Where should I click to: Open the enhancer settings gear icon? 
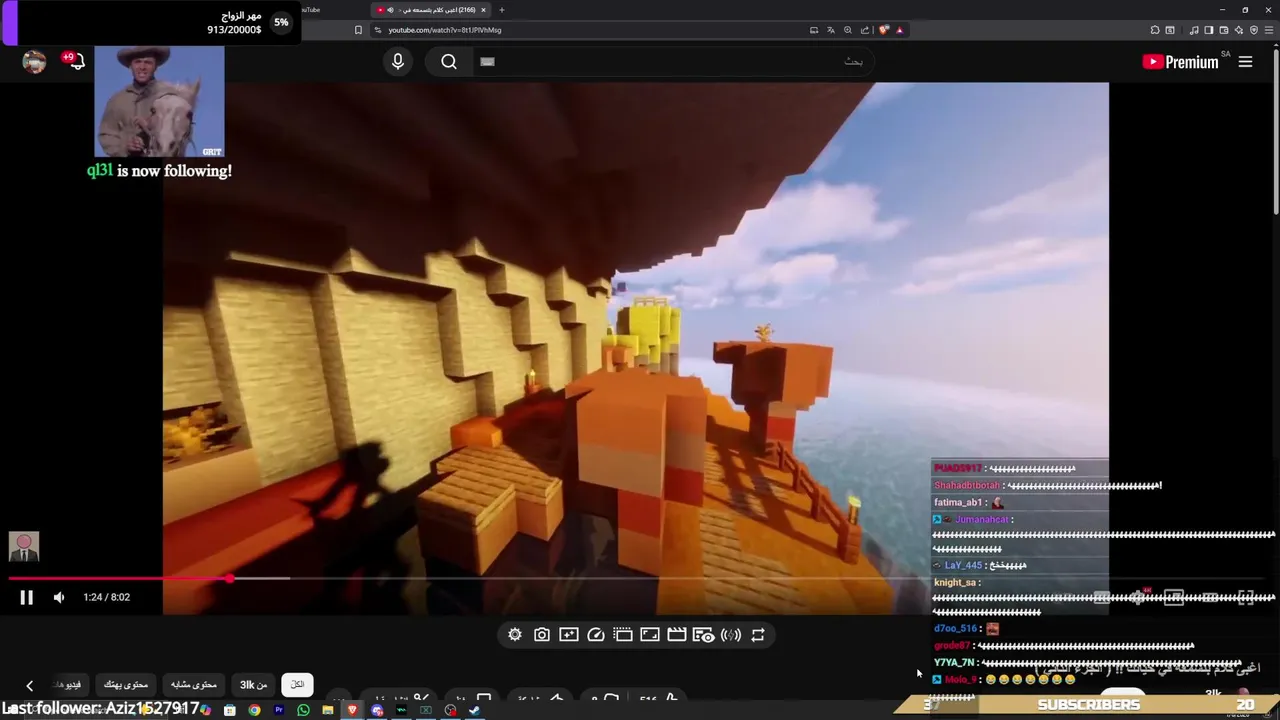[x=515, y=635]
